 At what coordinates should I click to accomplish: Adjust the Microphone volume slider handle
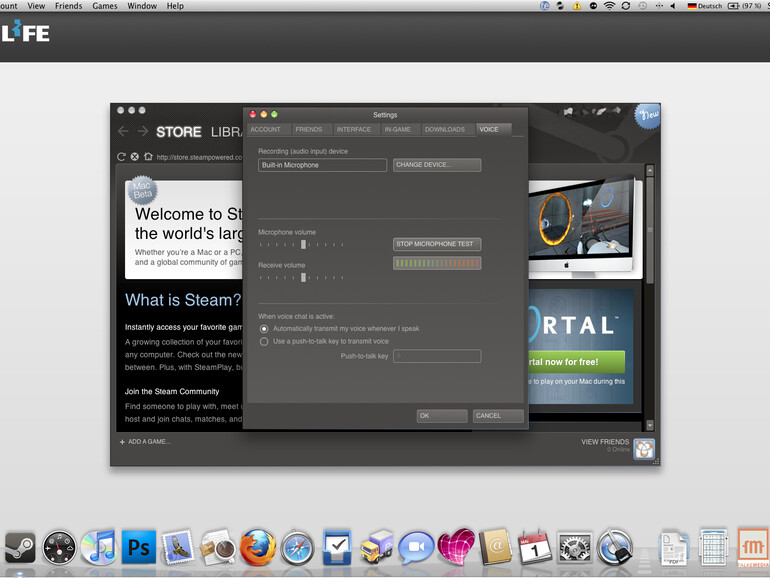[x=303, y=245]
